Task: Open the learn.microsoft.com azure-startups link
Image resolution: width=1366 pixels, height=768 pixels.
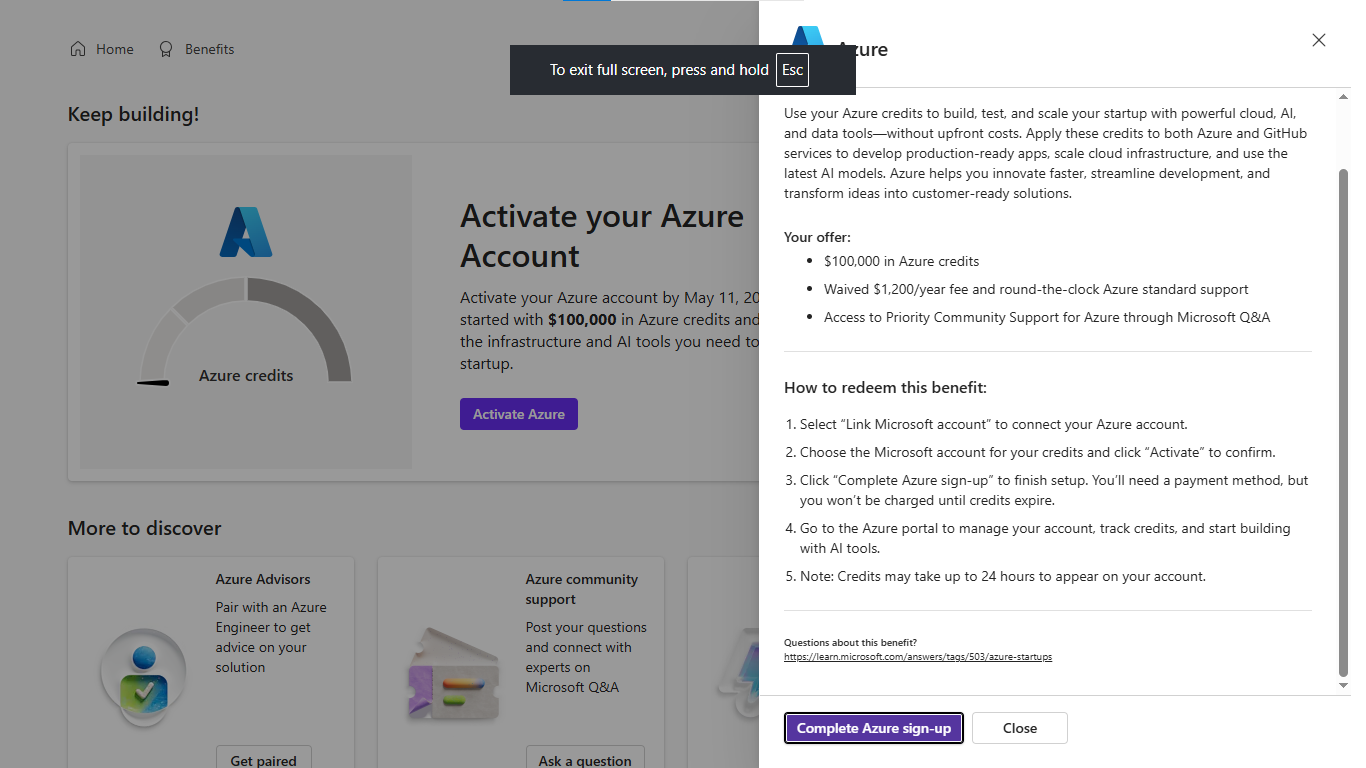Action: [918, 657]
